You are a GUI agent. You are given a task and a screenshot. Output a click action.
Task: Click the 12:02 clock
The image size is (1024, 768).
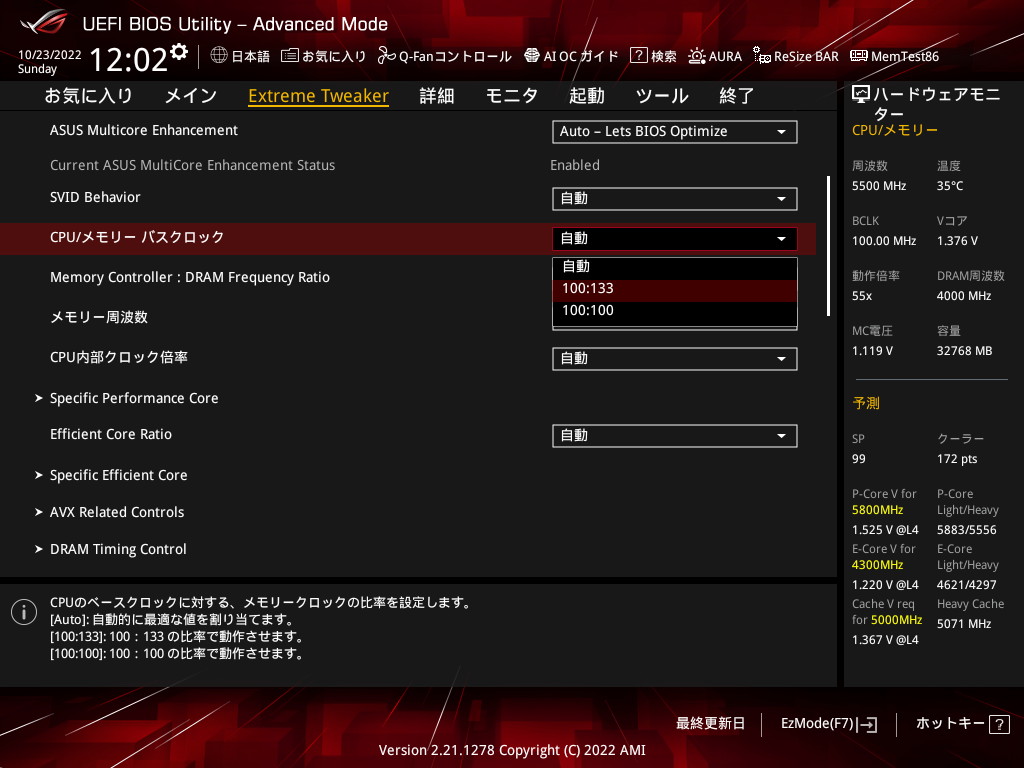tap(128, 59)
